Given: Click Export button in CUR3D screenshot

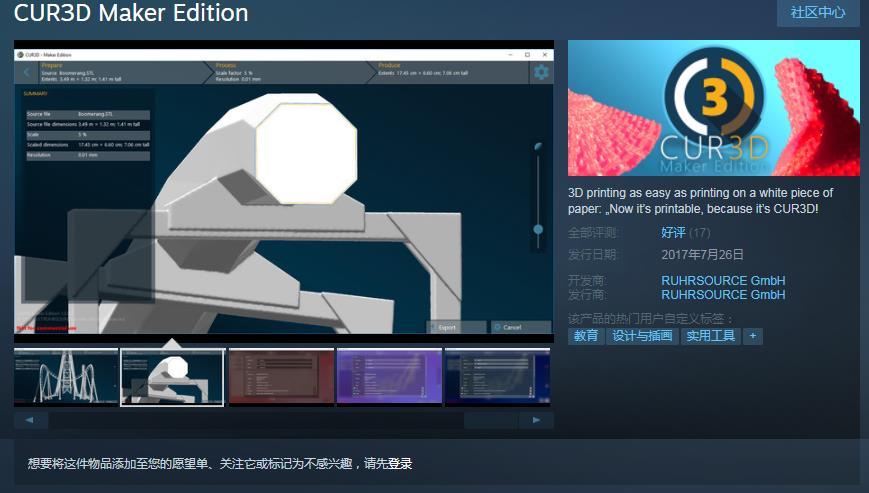Looking at the screenshot, I should pyautogui.click(x=456, y=327).
